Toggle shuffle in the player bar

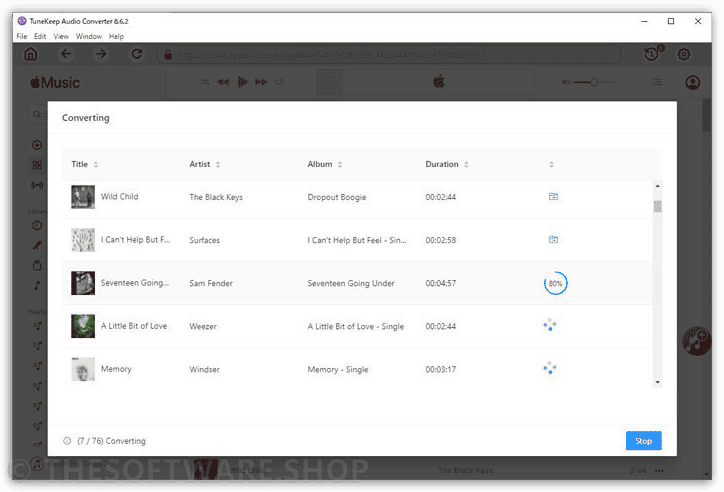coord(205,82)
